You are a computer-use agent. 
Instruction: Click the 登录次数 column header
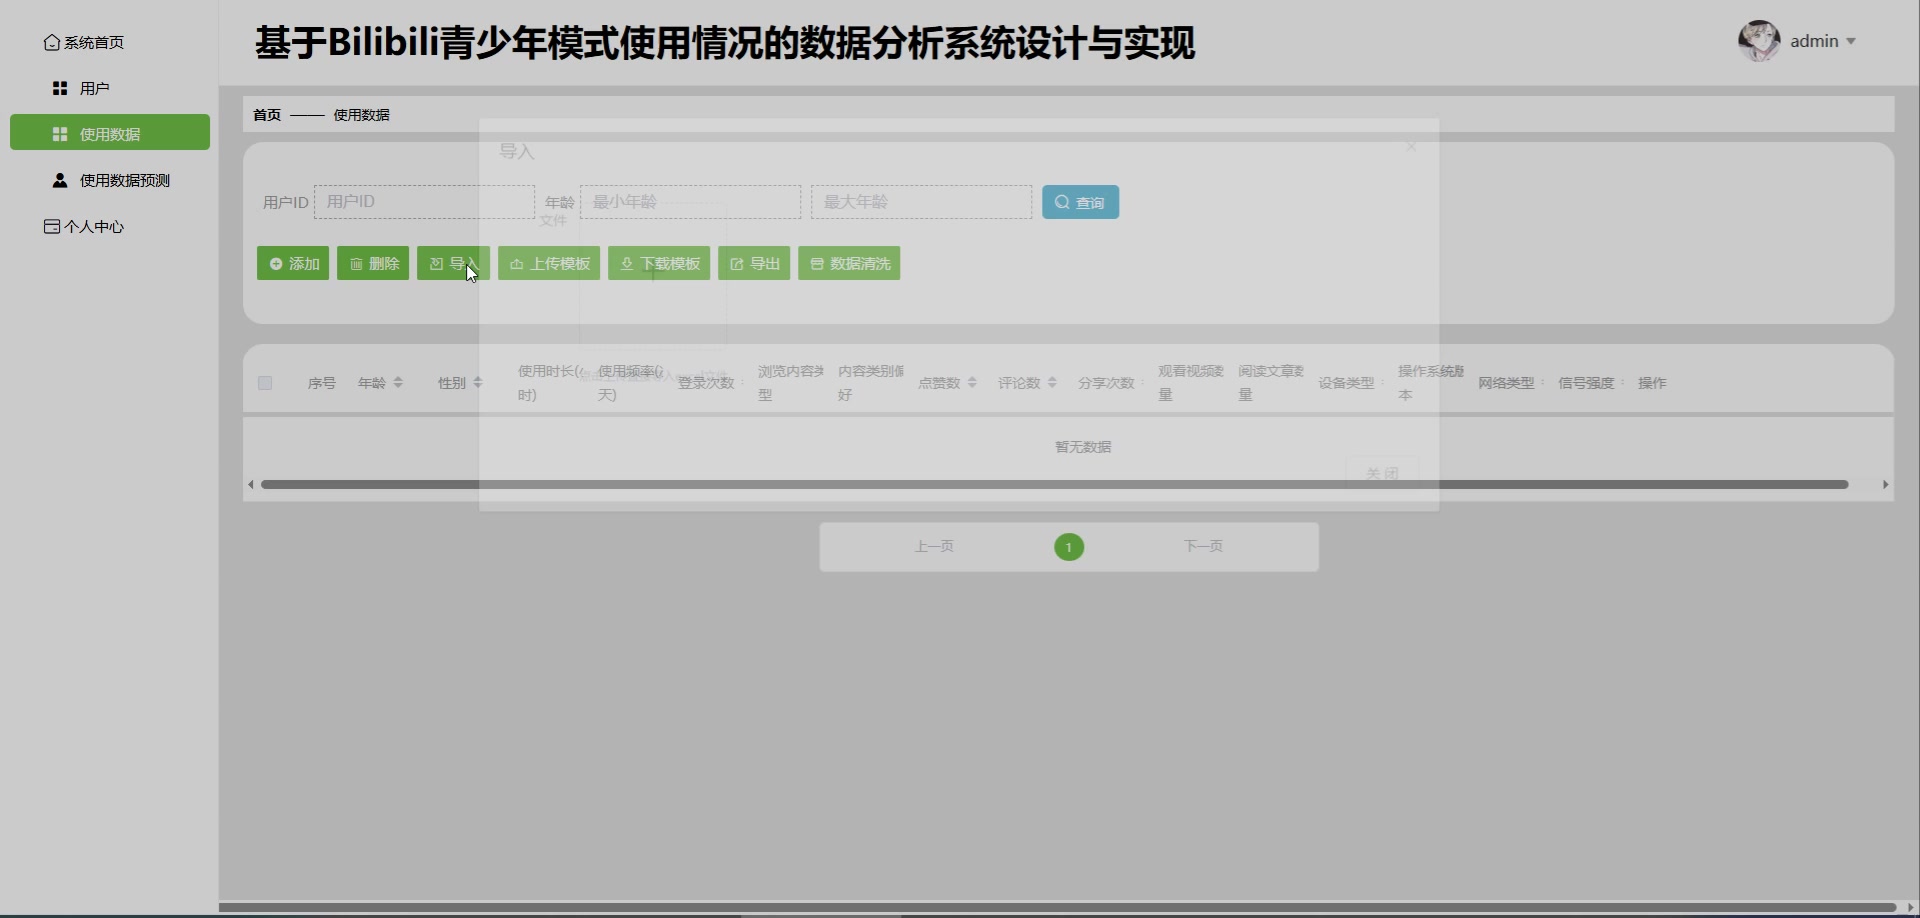tap(706, 383)
